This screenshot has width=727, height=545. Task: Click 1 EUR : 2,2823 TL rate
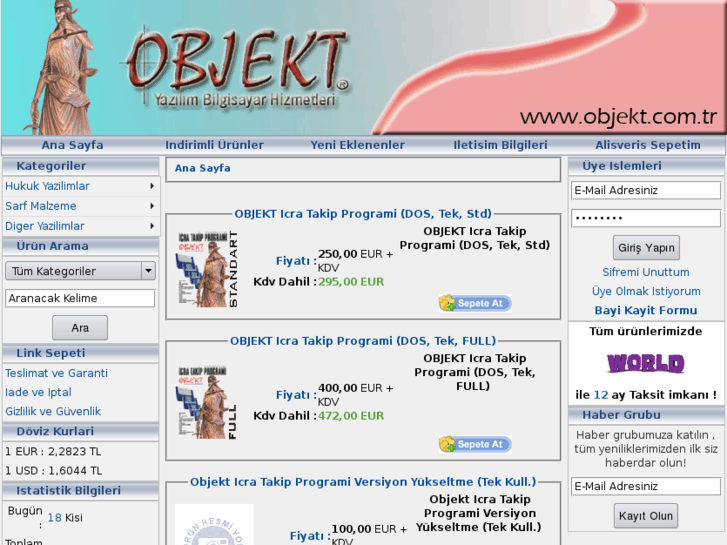tap(53, 451)
